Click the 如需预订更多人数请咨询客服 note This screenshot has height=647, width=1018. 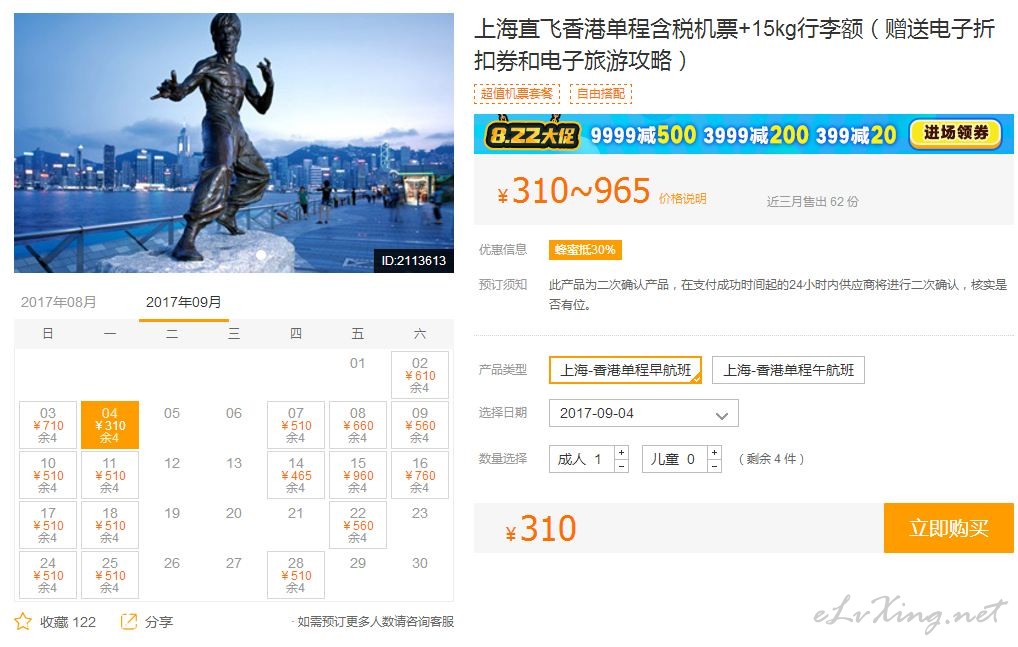tap(375, 622)
